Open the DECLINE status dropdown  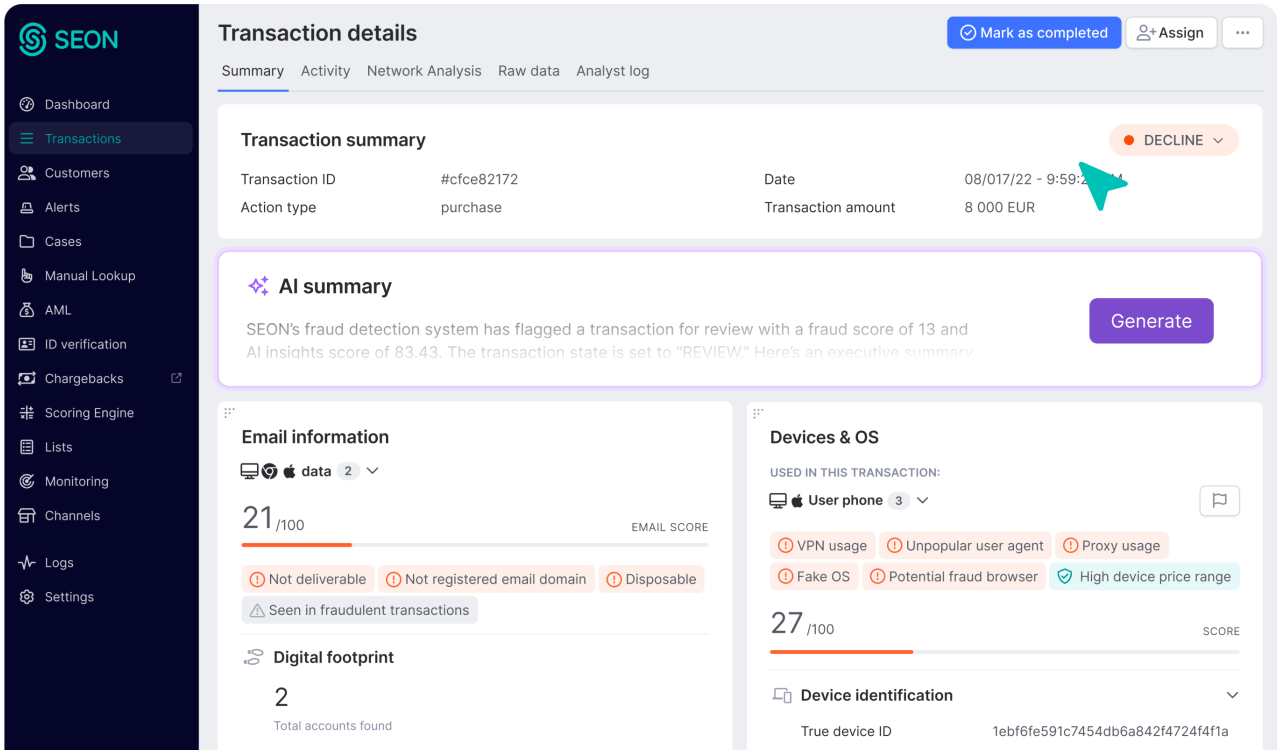tap(1173, 141)
